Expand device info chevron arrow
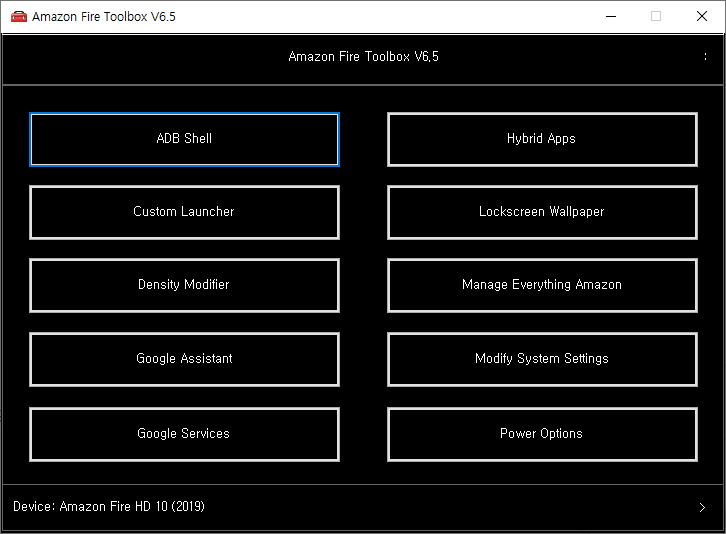 [x=702, y=507]
